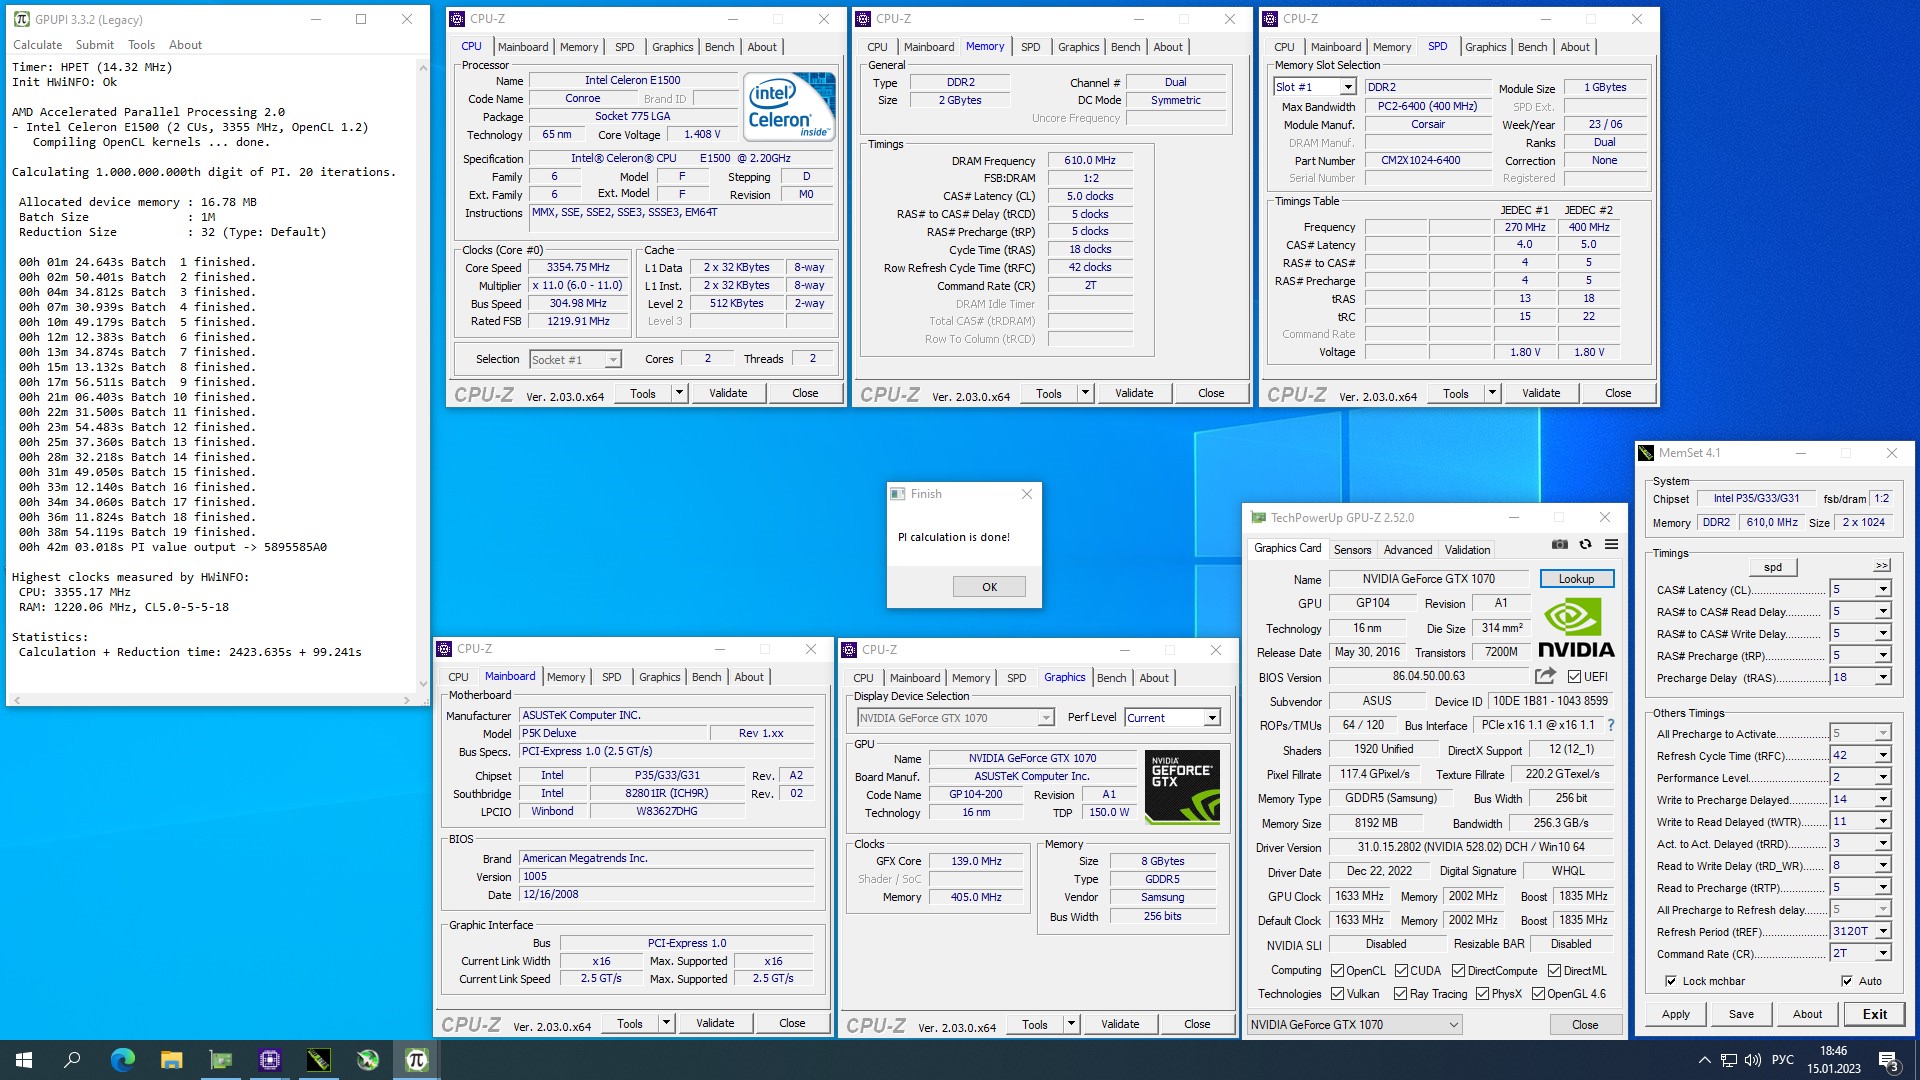Click the GPUPI horizontal scrollbar
The height and width of the screenshot is (1080, 1920).
tap(211, 700)
